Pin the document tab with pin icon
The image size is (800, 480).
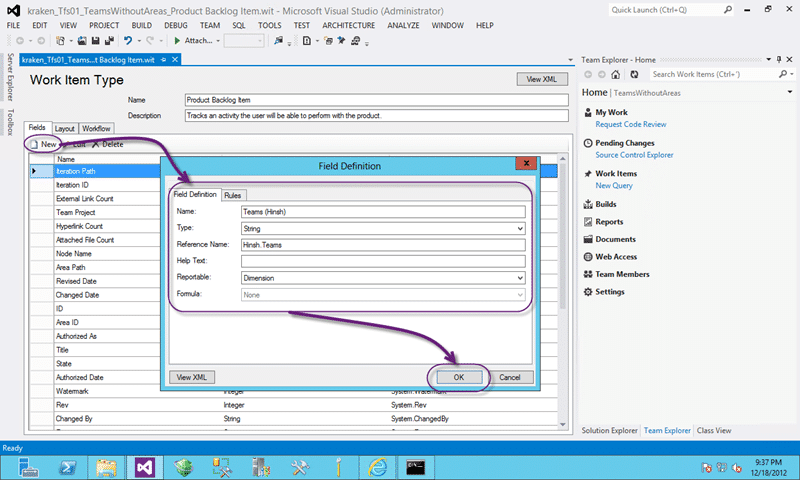[x=164, y=60]
